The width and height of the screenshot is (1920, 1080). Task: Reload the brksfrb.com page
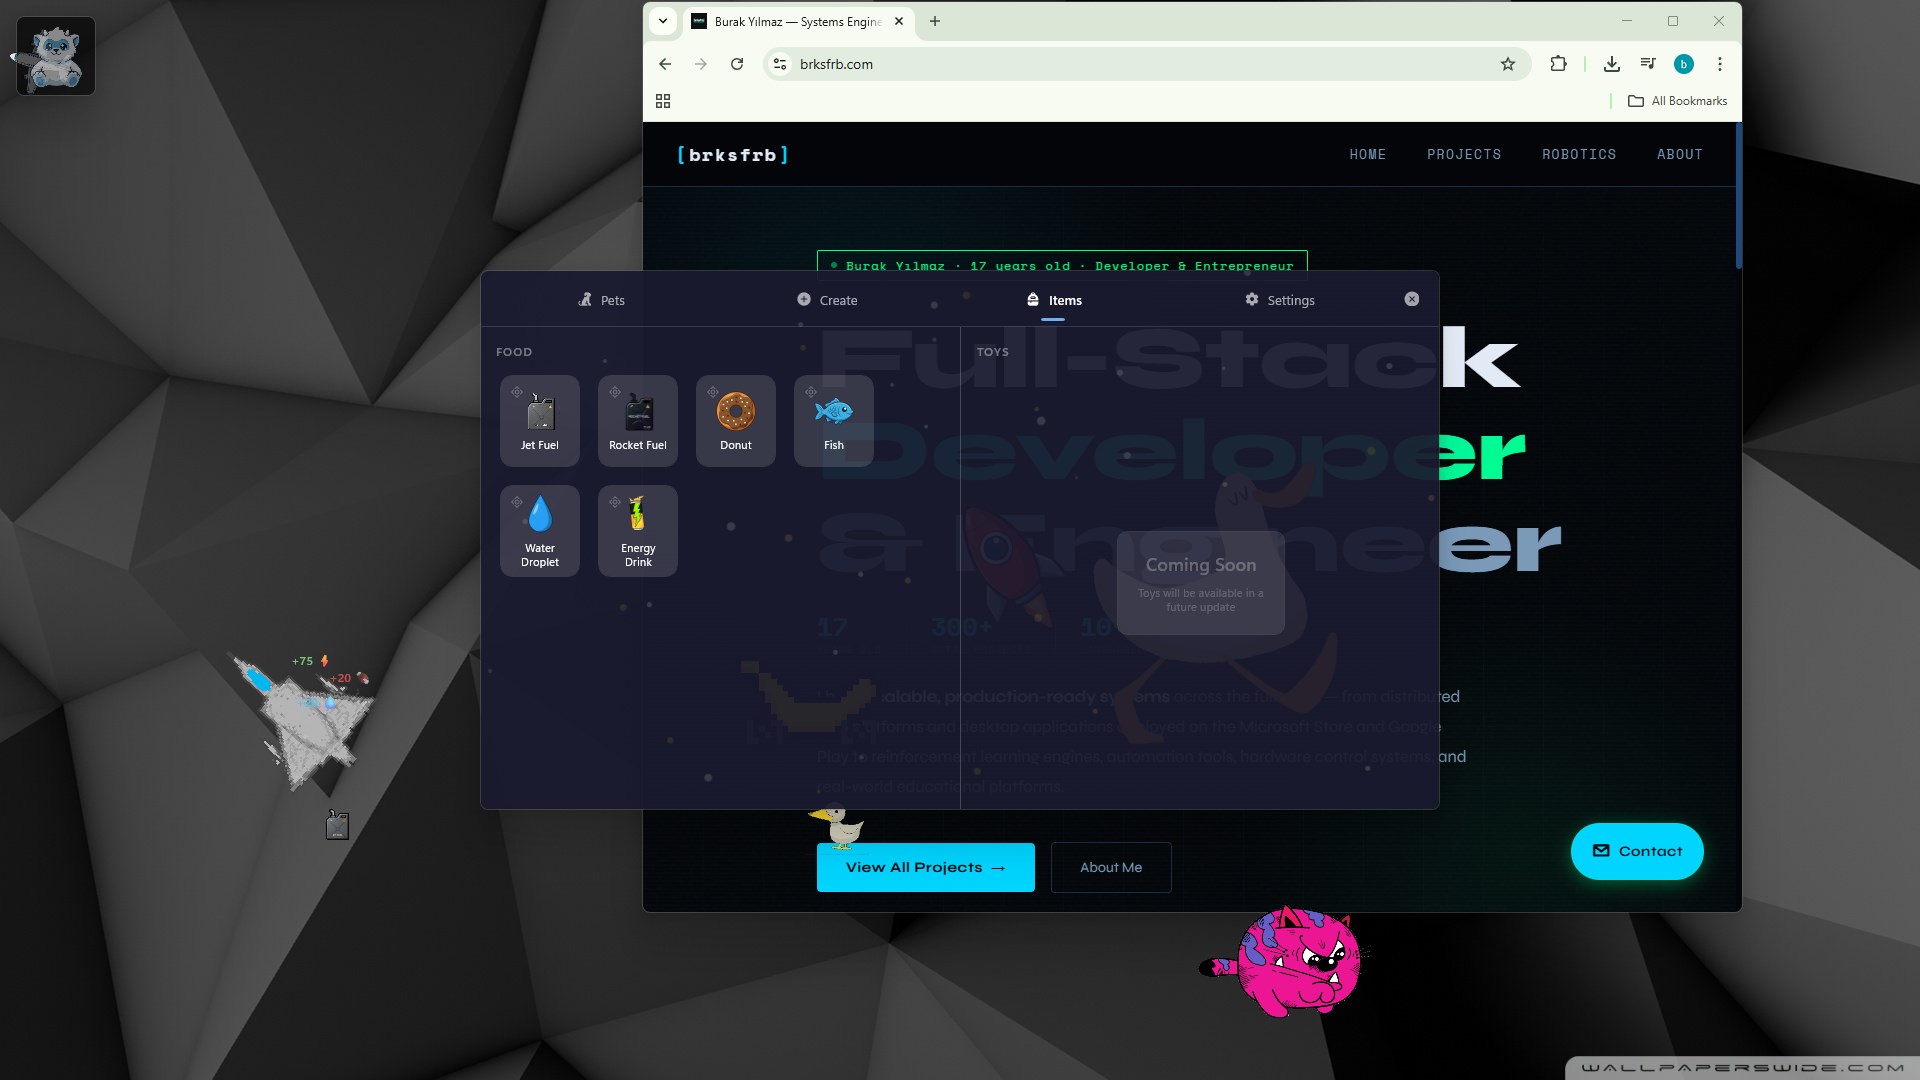[x=737, y=64]
